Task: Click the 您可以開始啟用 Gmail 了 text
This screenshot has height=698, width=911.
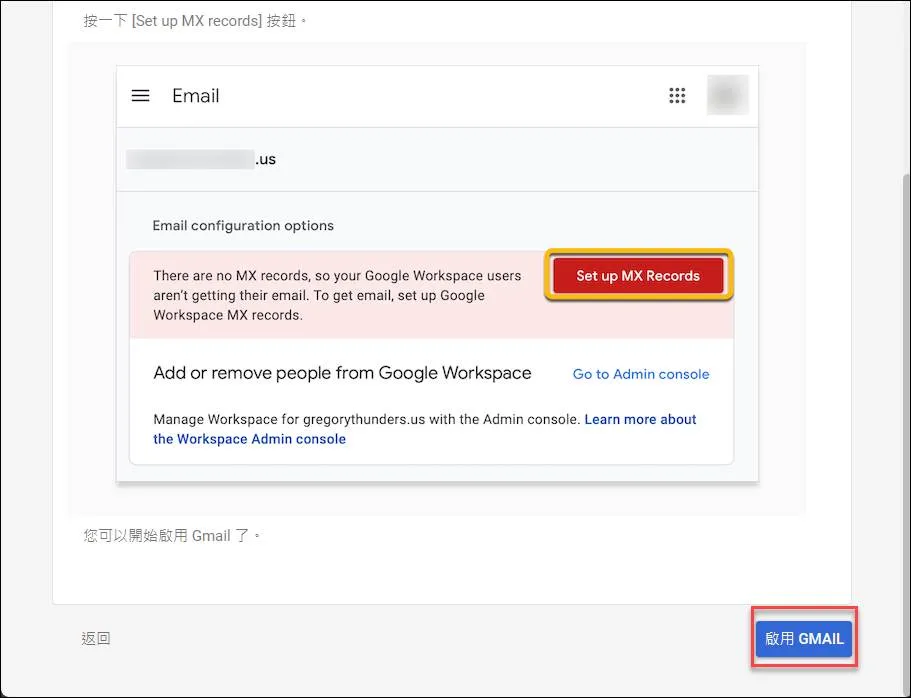Action: (171, 535)
